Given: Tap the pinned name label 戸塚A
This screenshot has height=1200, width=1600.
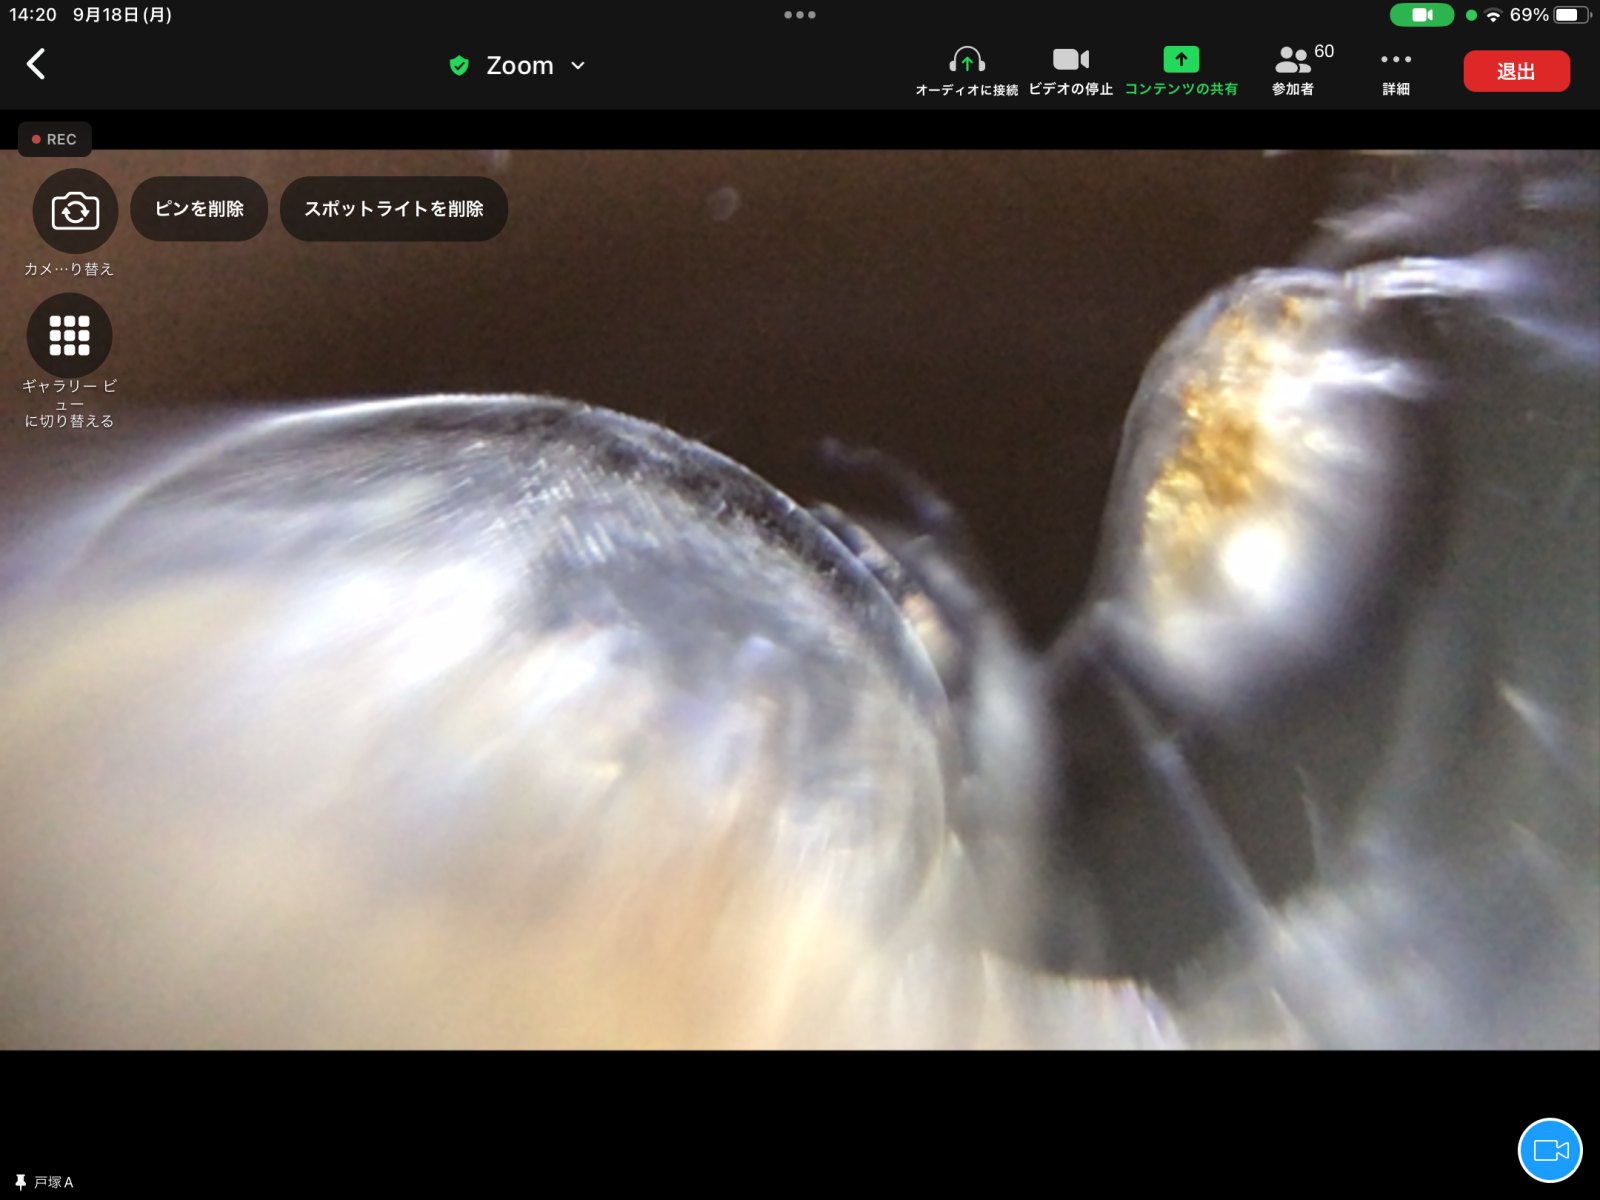Looking at the screenshot, I should coord(46,1182).
